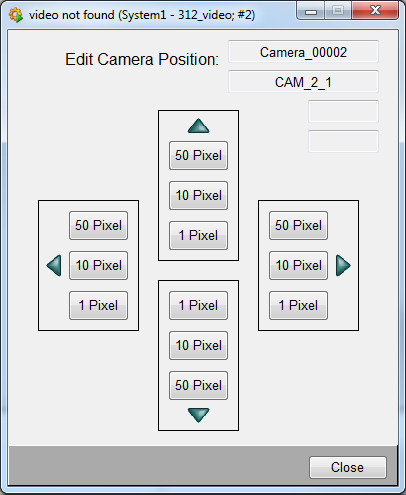Click the Close button at bottom

[x=348, y=467]
